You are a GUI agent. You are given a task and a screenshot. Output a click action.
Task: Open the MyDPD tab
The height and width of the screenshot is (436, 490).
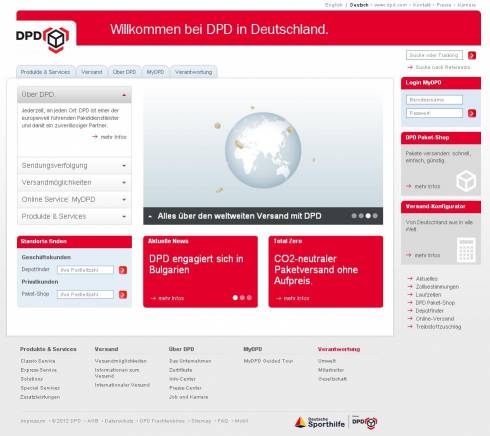[155, 72]
